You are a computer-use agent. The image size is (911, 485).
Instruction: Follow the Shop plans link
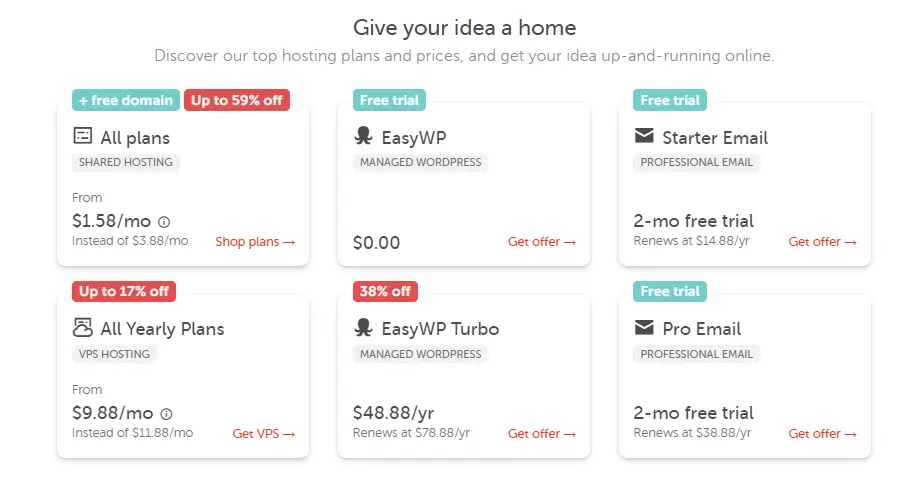click(255, 242)
